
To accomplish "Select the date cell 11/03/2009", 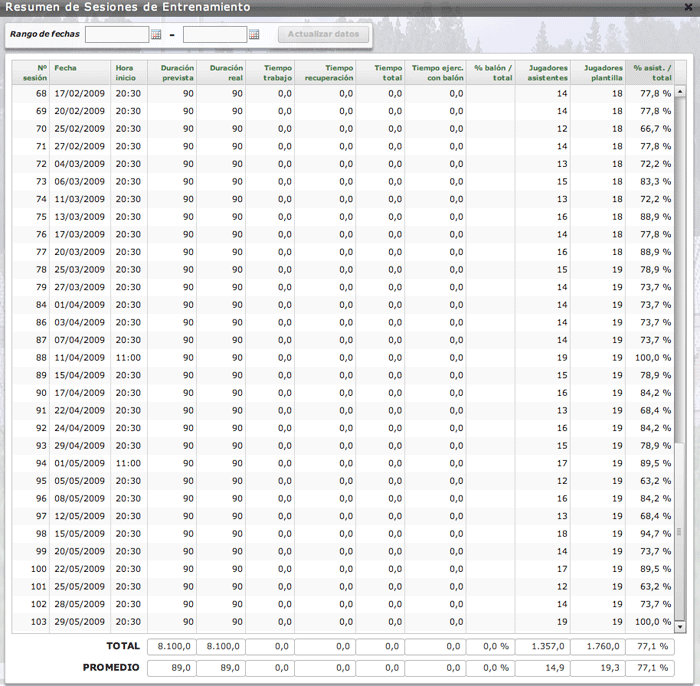I will pyautogui.click(x=79, y=199).
